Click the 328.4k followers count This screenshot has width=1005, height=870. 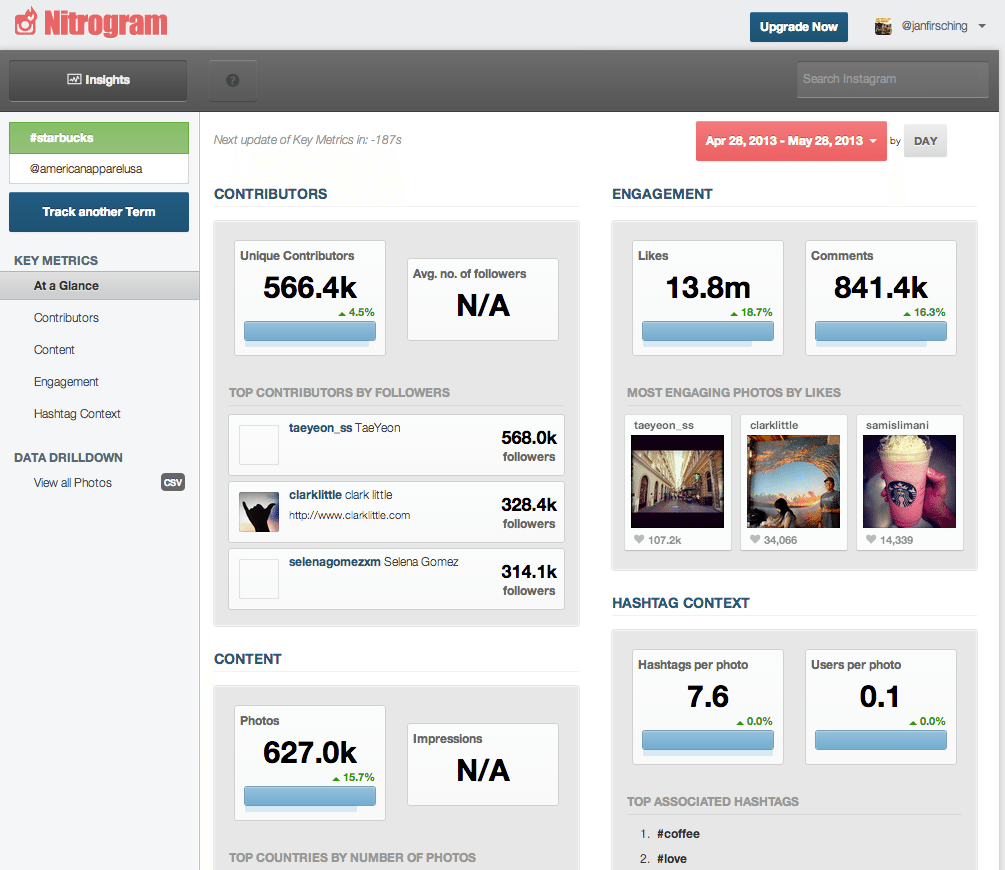click(529, 505)
